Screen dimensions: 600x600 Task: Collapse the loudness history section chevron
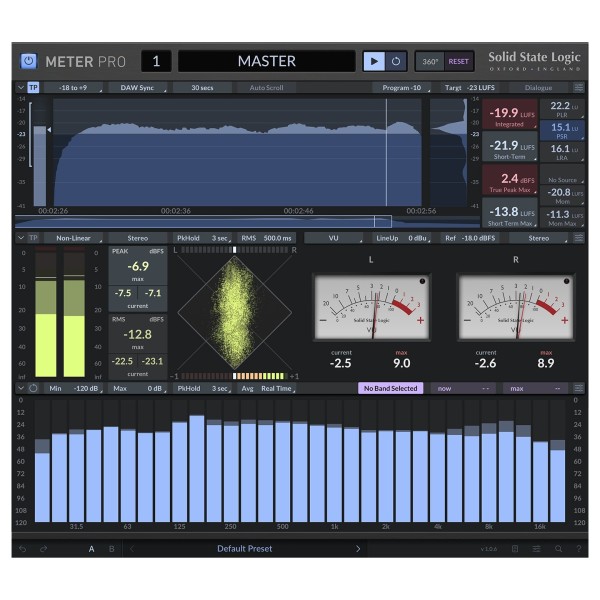(x=21, y=88)
